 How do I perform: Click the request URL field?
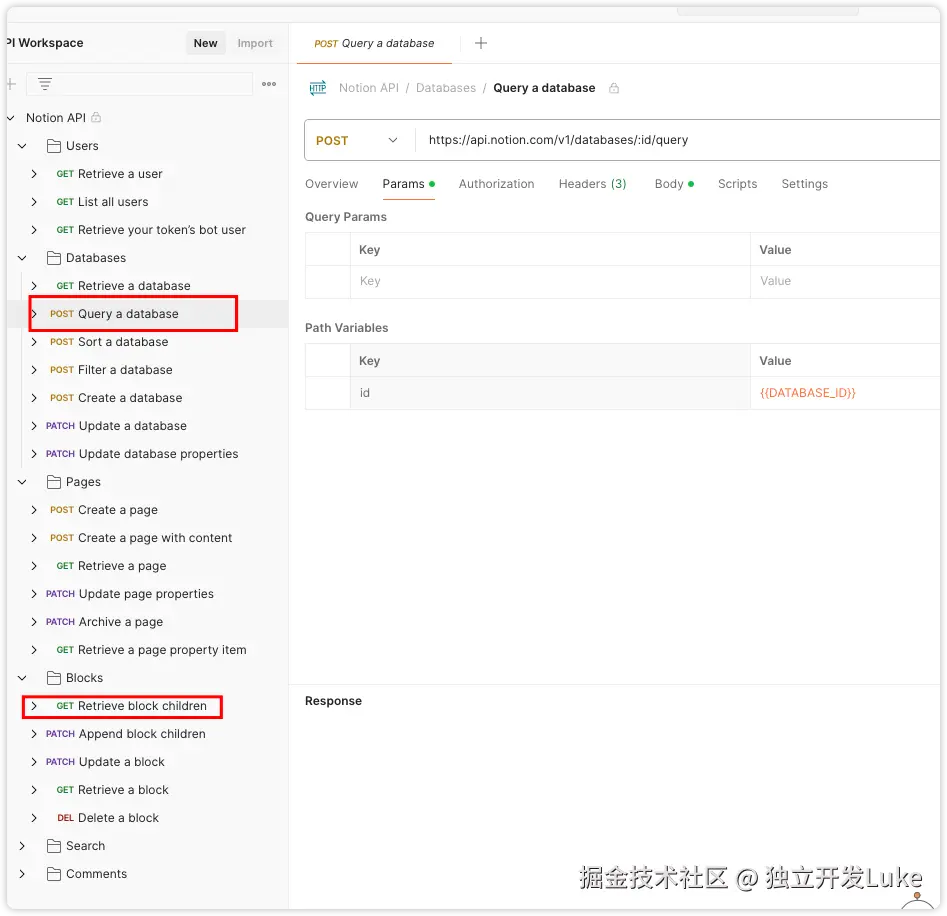tap(676, 140)
